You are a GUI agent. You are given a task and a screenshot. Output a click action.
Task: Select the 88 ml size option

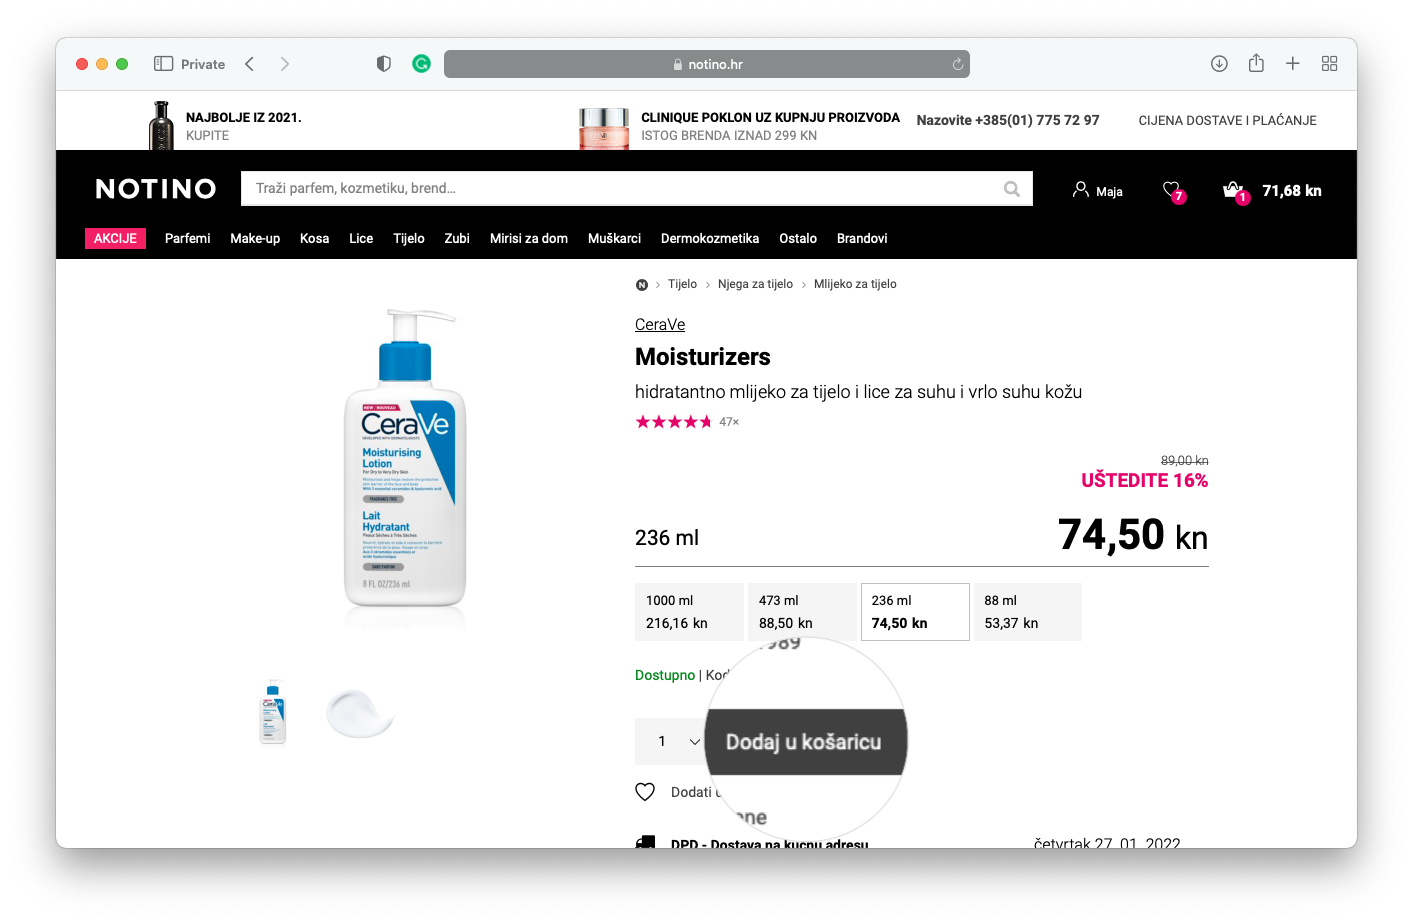tap(1027, 612)
